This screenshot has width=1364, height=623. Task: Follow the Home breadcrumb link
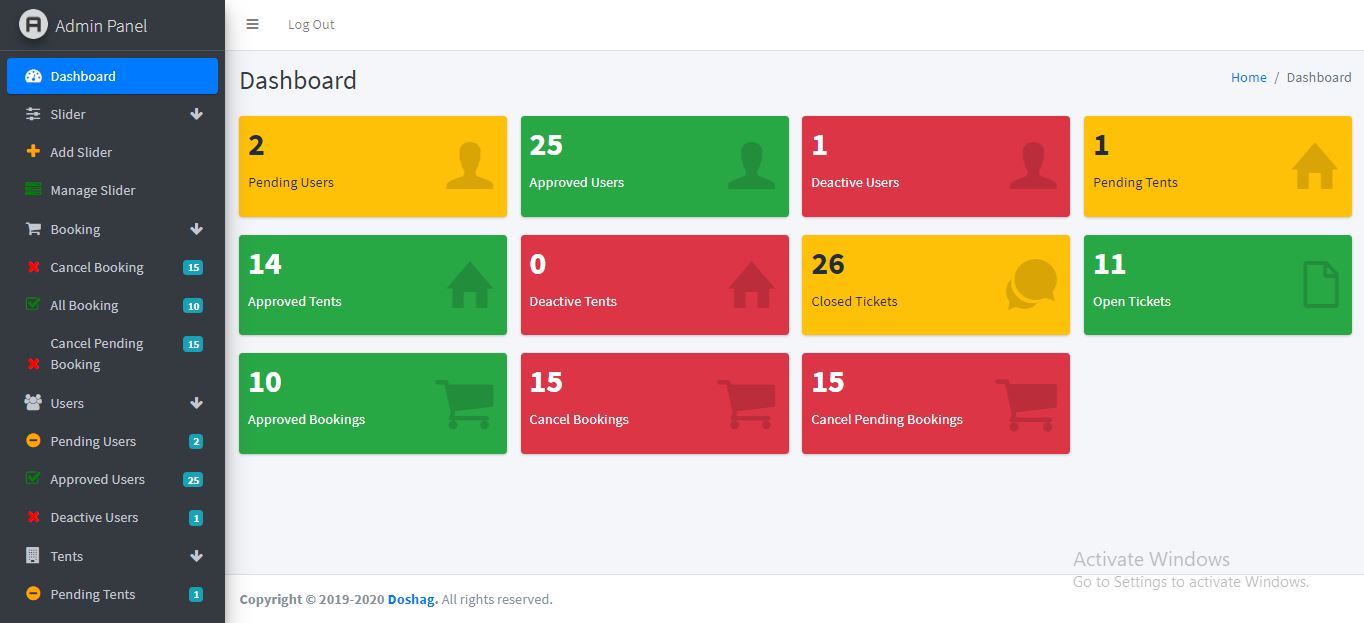1248,77
